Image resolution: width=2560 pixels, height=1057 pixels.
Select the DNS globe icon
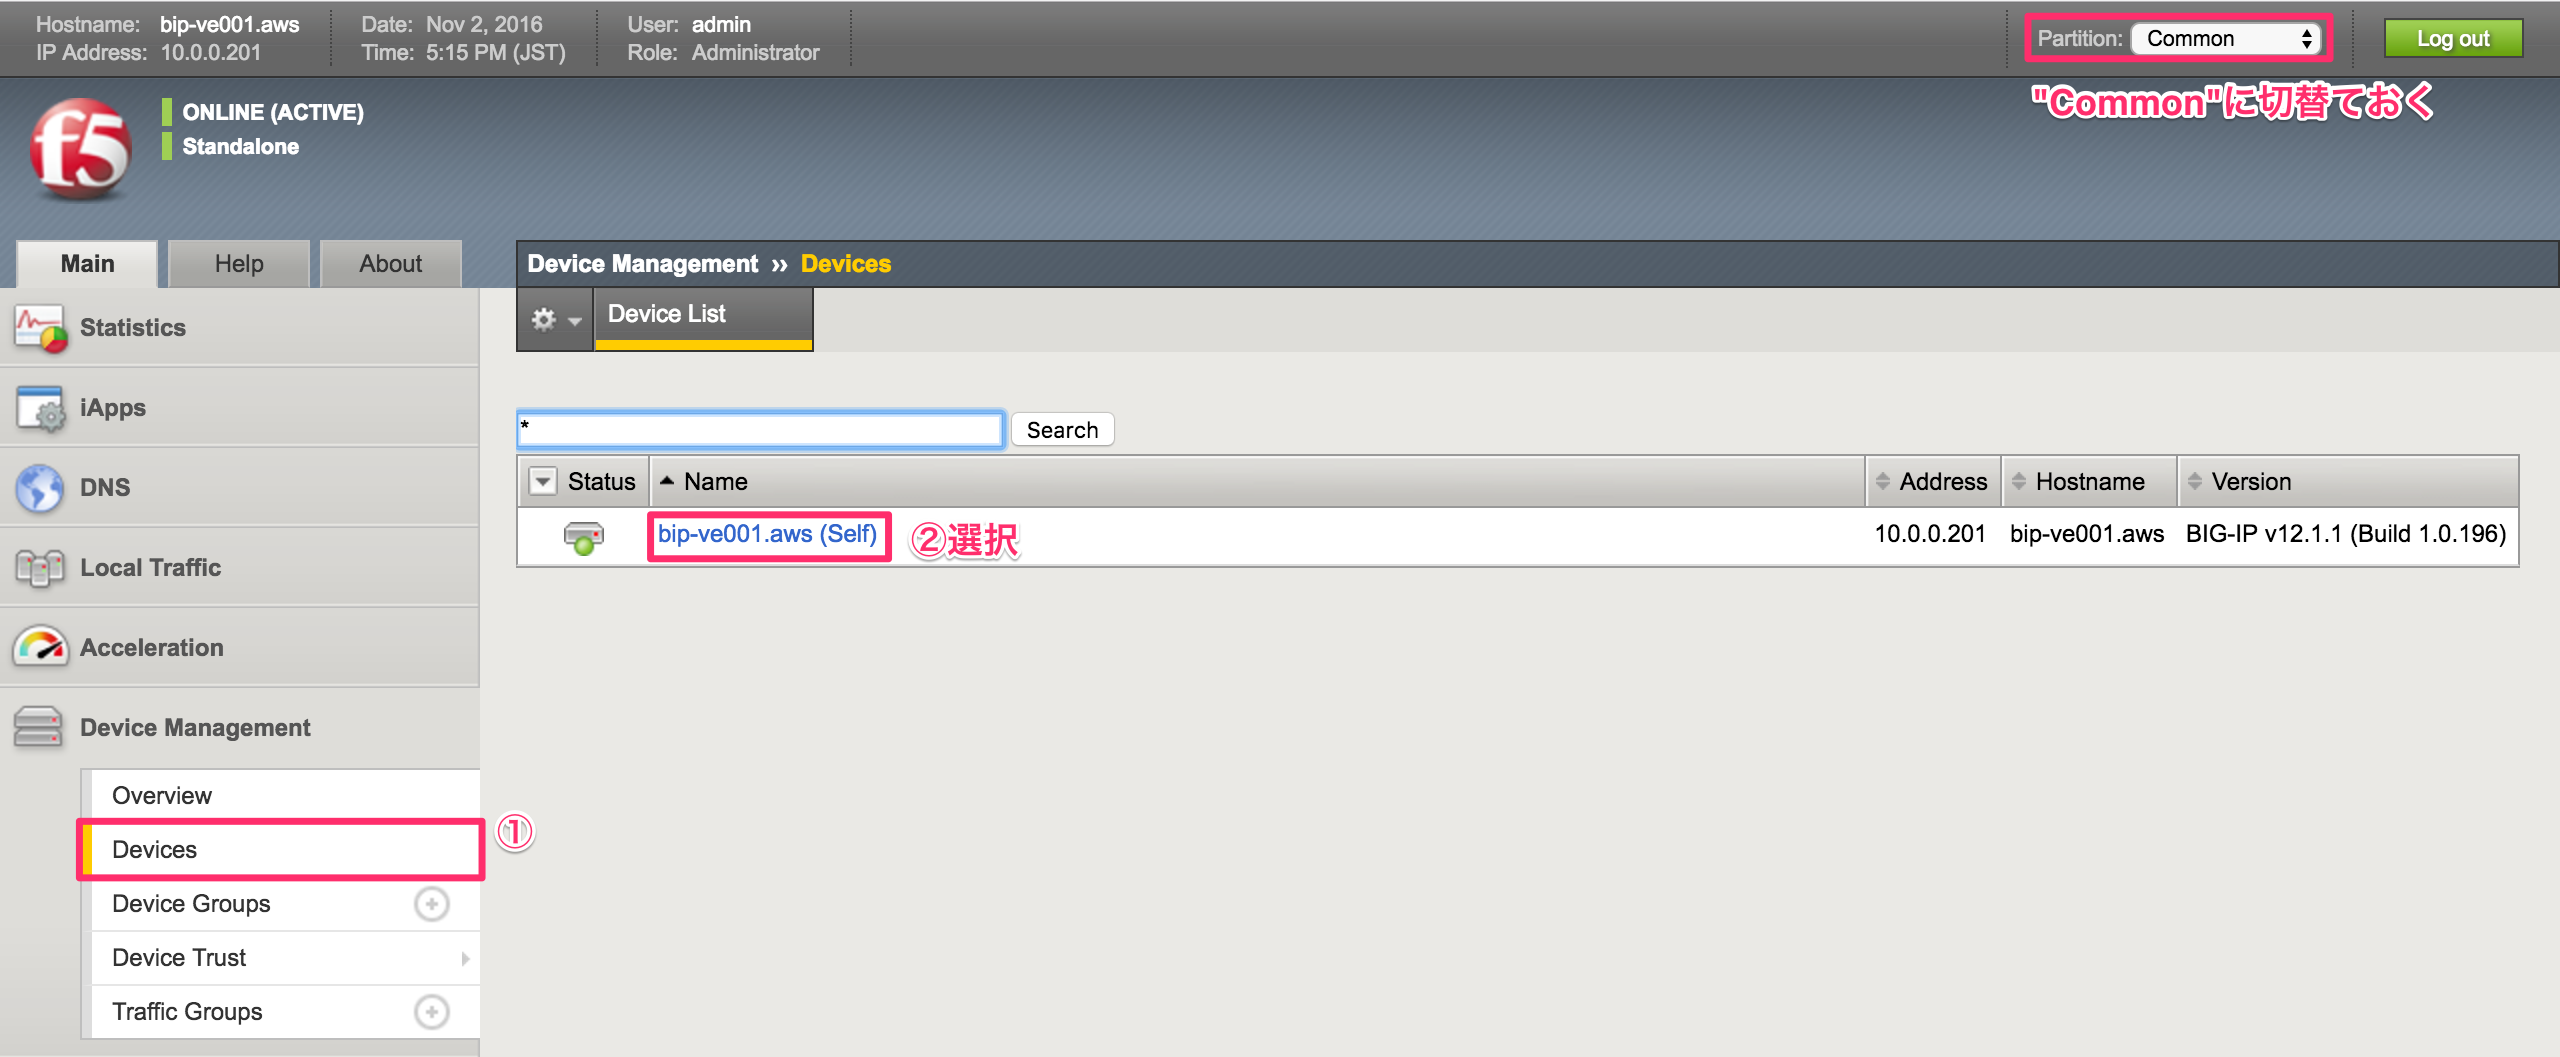[x=39, y=486]
